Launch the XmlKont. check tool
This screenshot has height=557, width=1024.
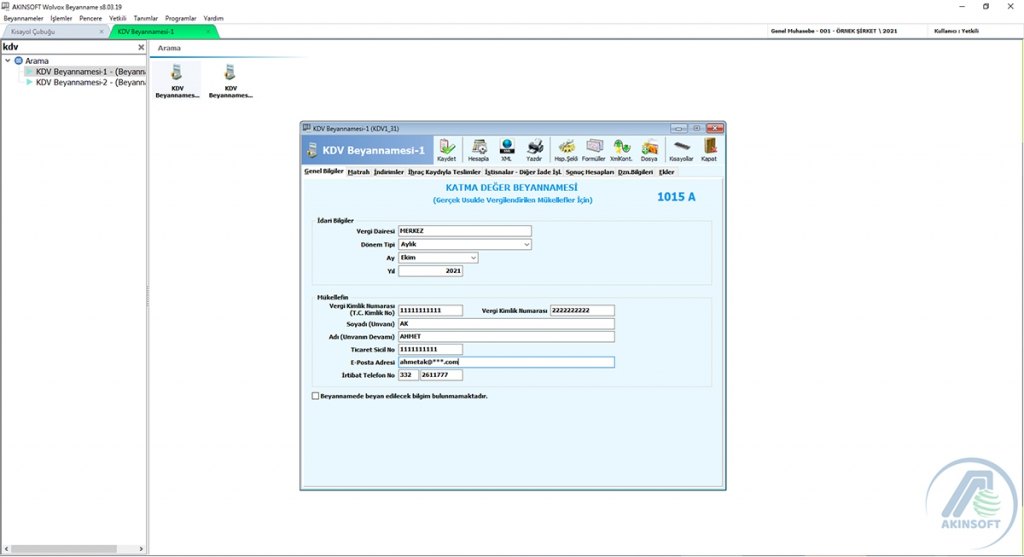621,150
